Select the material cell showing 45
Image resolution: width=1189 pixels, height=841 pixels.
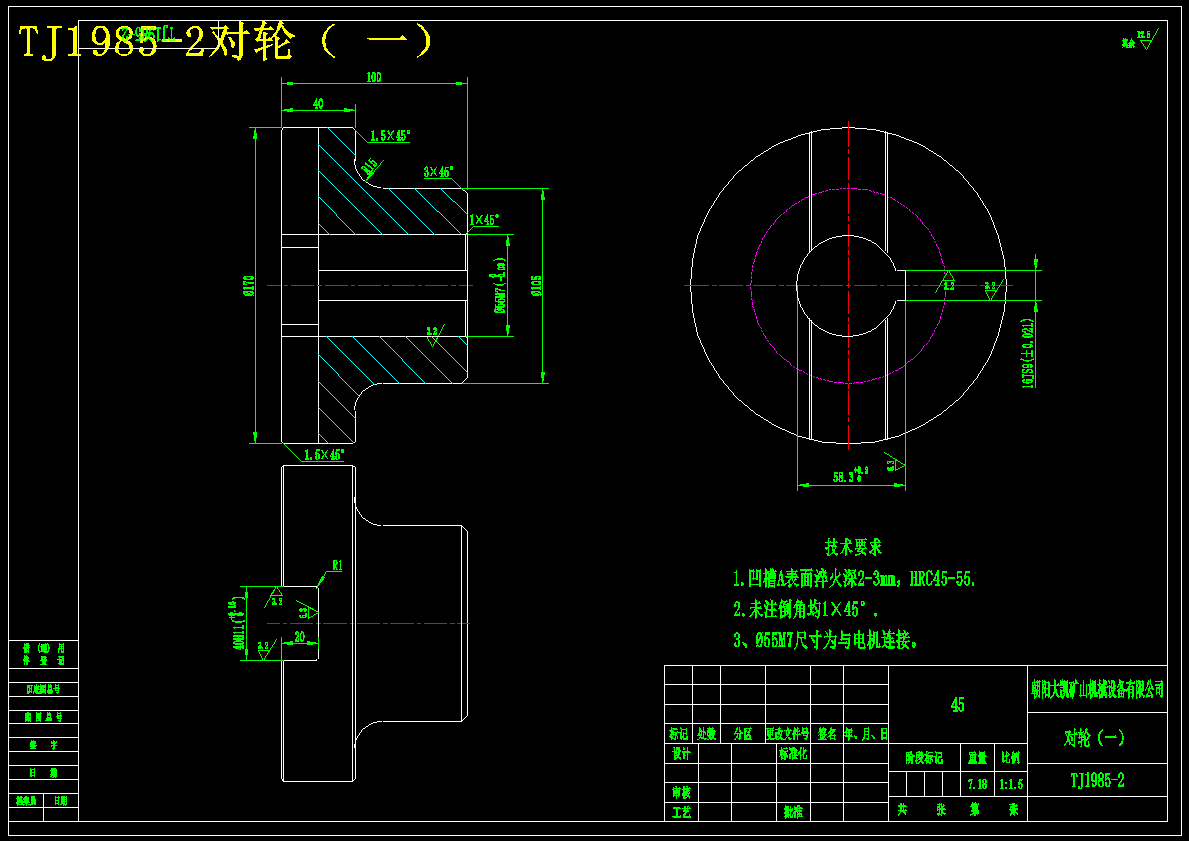tap(958, 704)
